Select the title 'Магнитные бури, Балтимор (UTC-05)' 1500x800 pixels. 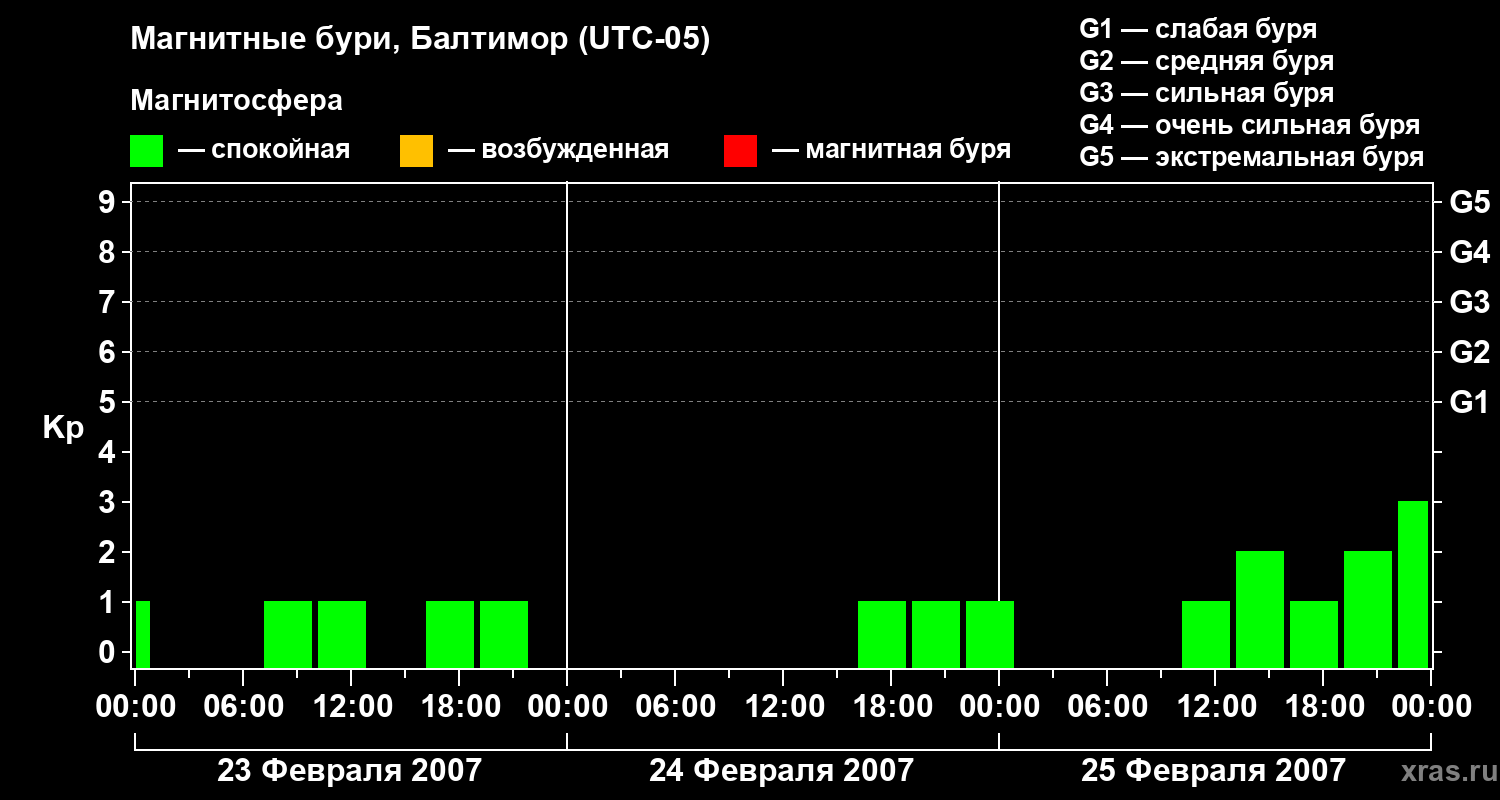(x=420, y=41)
